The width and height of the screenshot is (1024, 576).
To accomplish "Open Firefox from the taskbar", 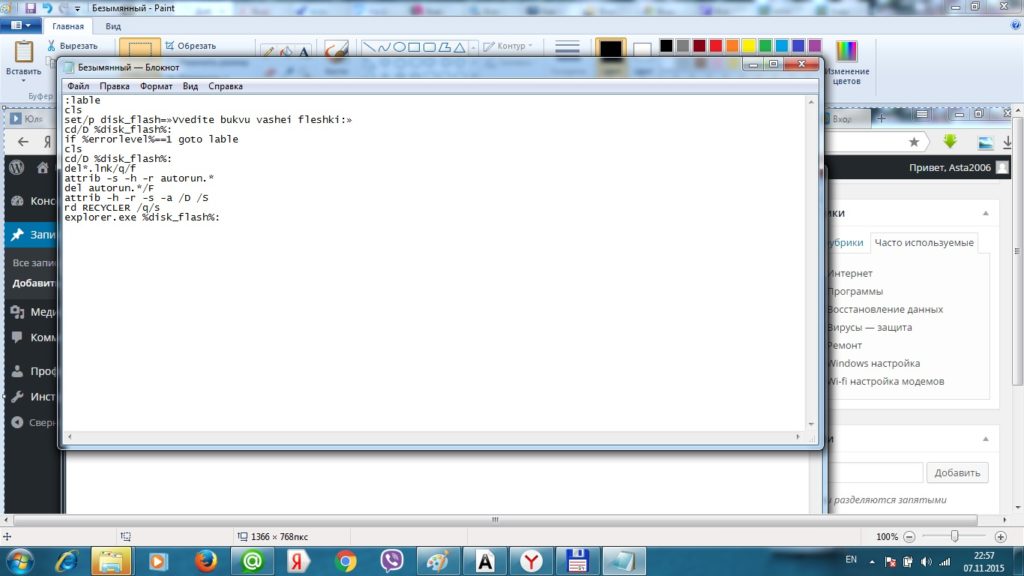I will 207,560.
